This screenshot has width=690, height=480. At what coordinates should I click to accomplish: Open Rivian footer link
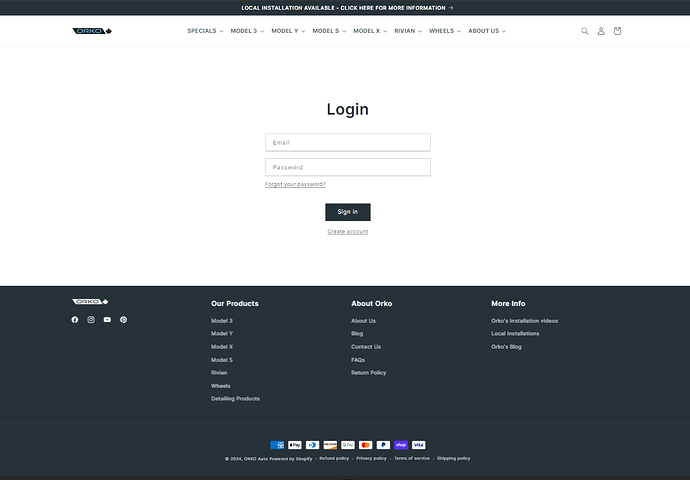219,373
